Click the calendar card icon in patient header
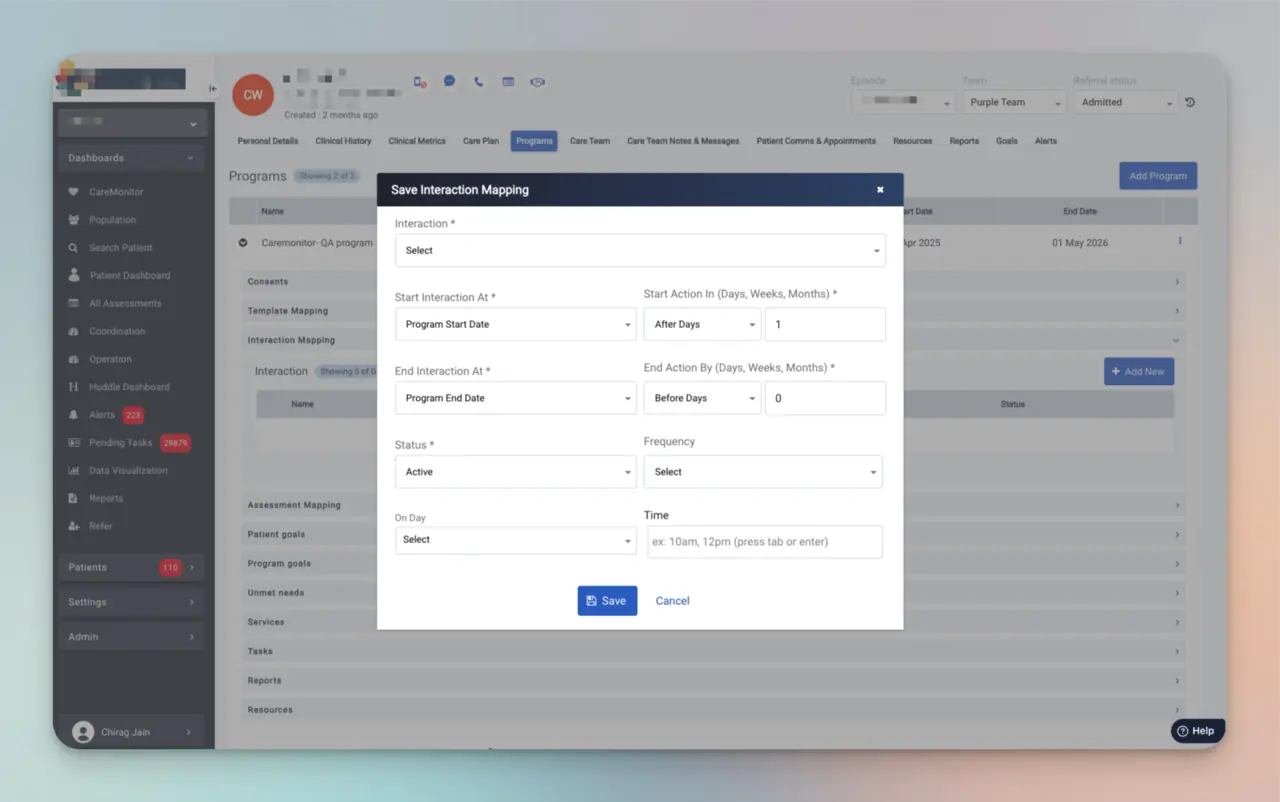1280x802 pixels. click(508, 82)
